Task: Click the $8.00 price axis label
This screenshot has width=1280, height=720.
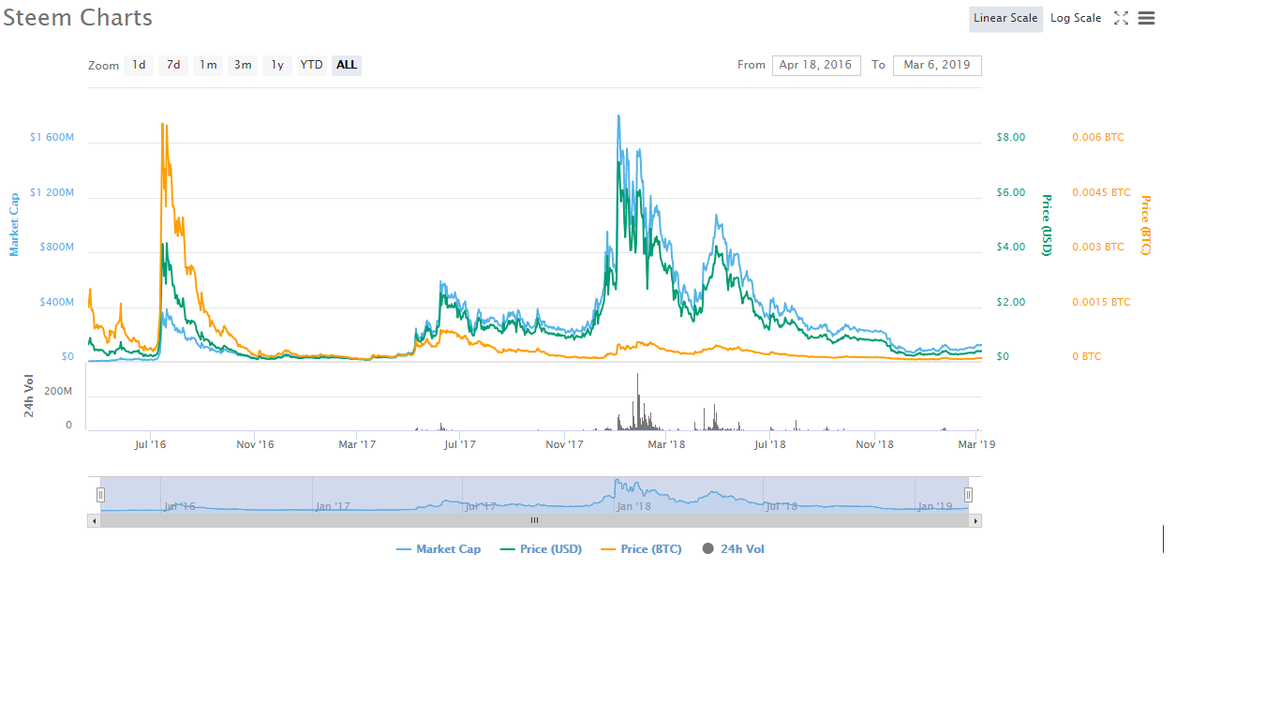Action: click(x=1011, y=137)
